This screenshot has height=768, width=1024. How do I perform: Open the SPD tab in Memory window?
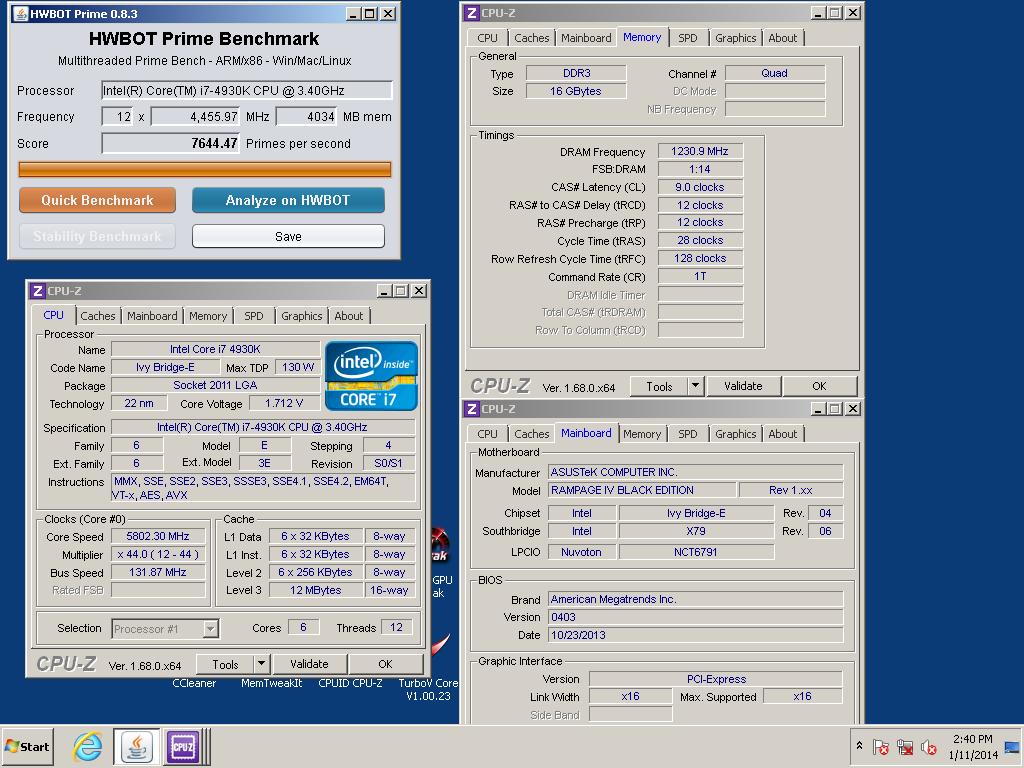point(687,38)
